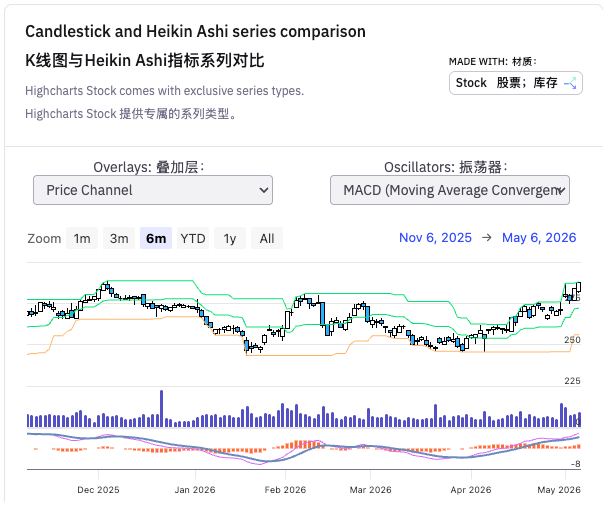This screenshot has height=516, width=604.
Task: Show All data range
Action: [x=267, y=238]
